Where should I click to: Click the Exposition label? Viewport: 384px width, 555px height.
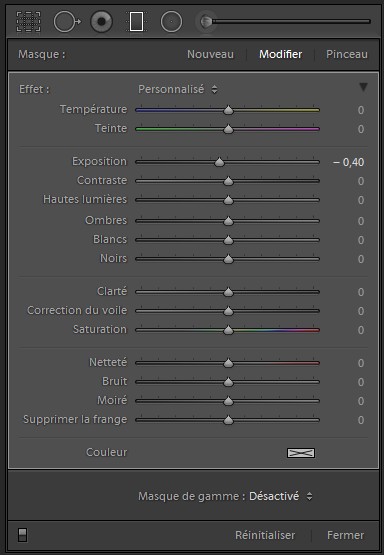click(x=99, y=161)
